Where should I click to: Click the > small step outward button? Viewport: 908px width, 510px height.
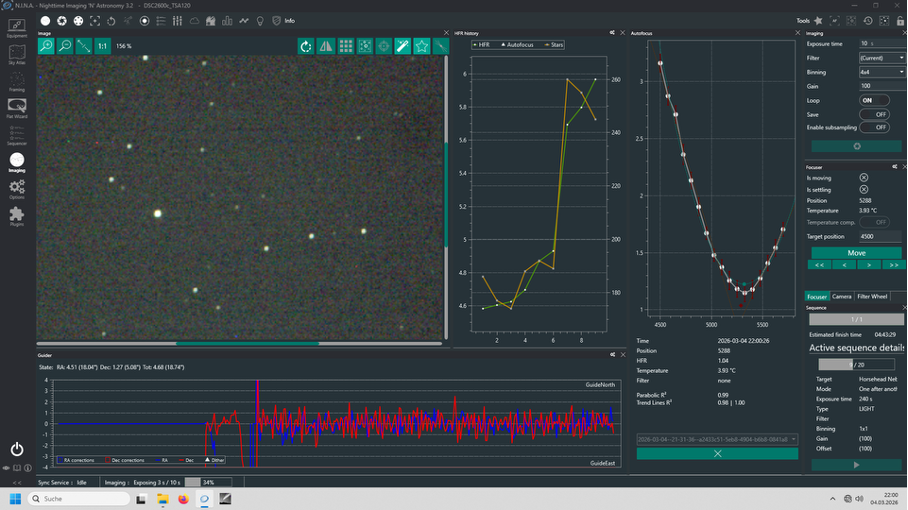pyautogui.click(x=869, y=265)
